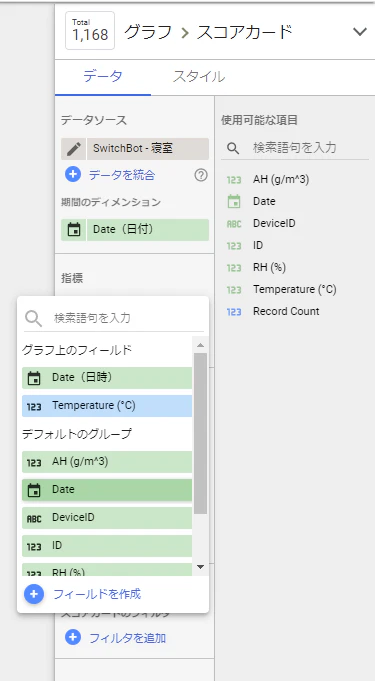375x681 pixels.
Task: Click popup scrollbar up arrow
Action: (200, 345)
